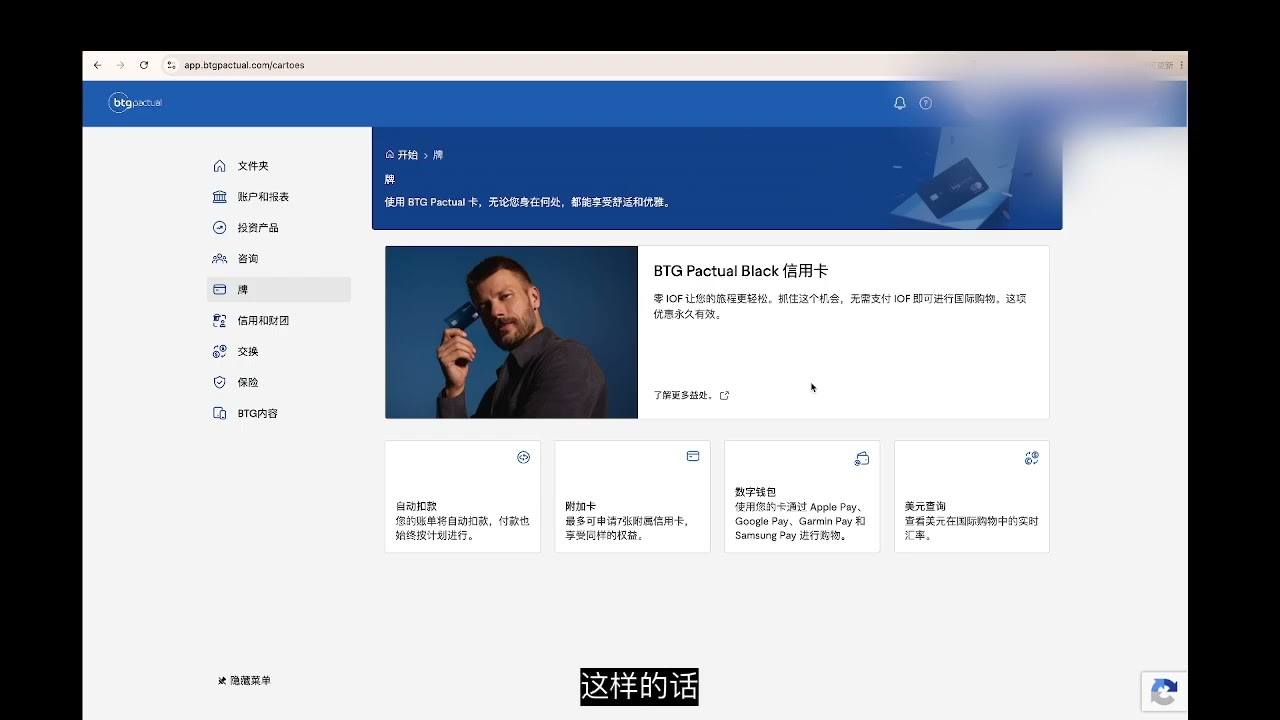
Task: Click the browser back arrow
Action: pos(97,65)
